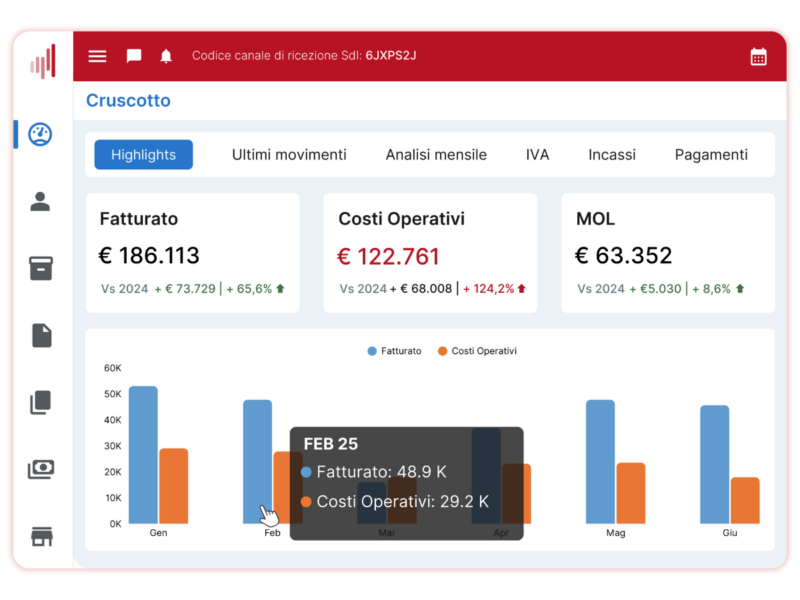This screenshot has height=600, width=800.
Task: Click the blue Feb bar in chart
Action: tap(257, 460)
